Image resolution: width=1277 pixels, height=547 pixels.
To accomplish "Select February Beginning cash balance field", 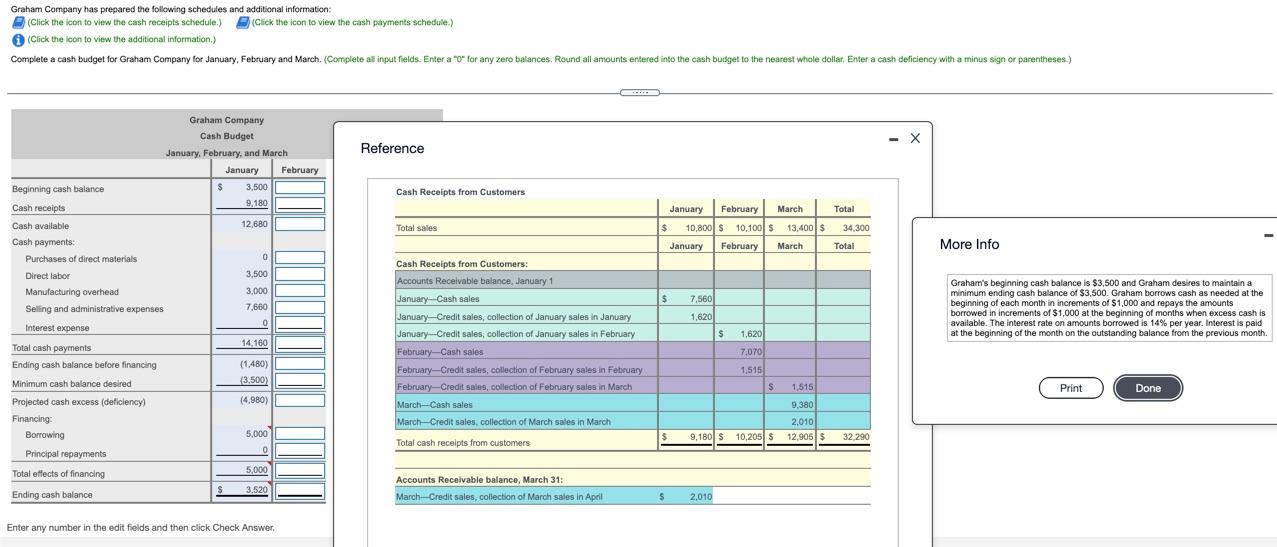I will click(x=301, y=188).
